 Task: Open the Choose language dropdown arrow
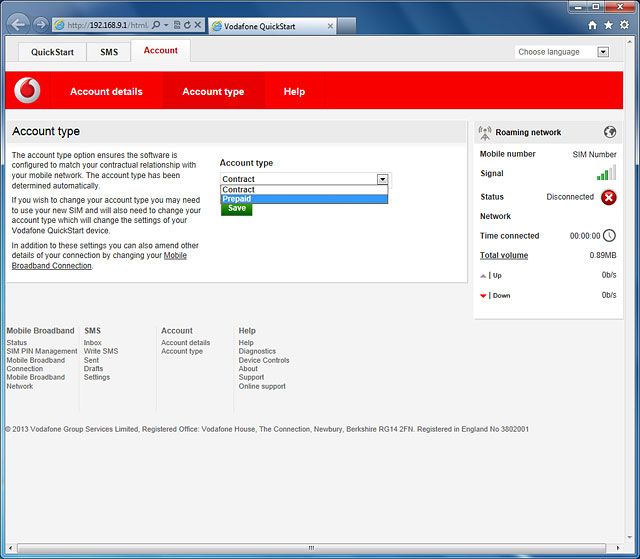click(x=603, y=52)
